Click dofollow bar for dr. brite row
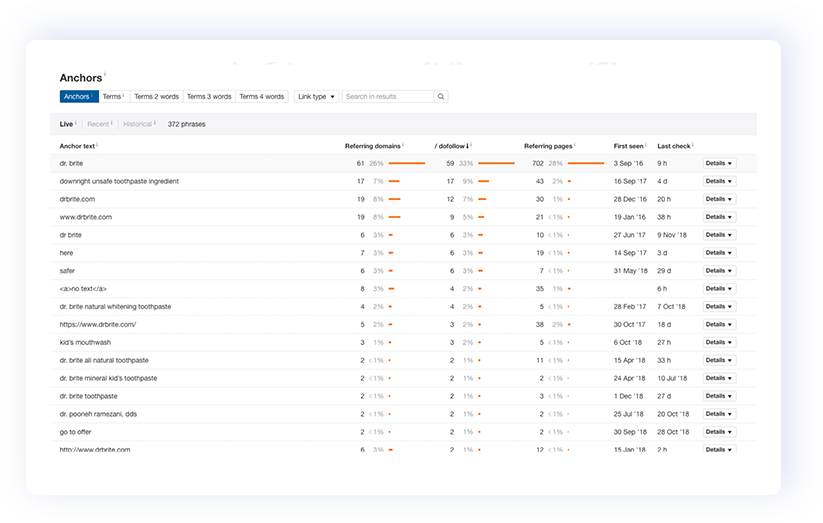This screenshot has width=823, height=523. pyautogui.click(x=497, y=163)
